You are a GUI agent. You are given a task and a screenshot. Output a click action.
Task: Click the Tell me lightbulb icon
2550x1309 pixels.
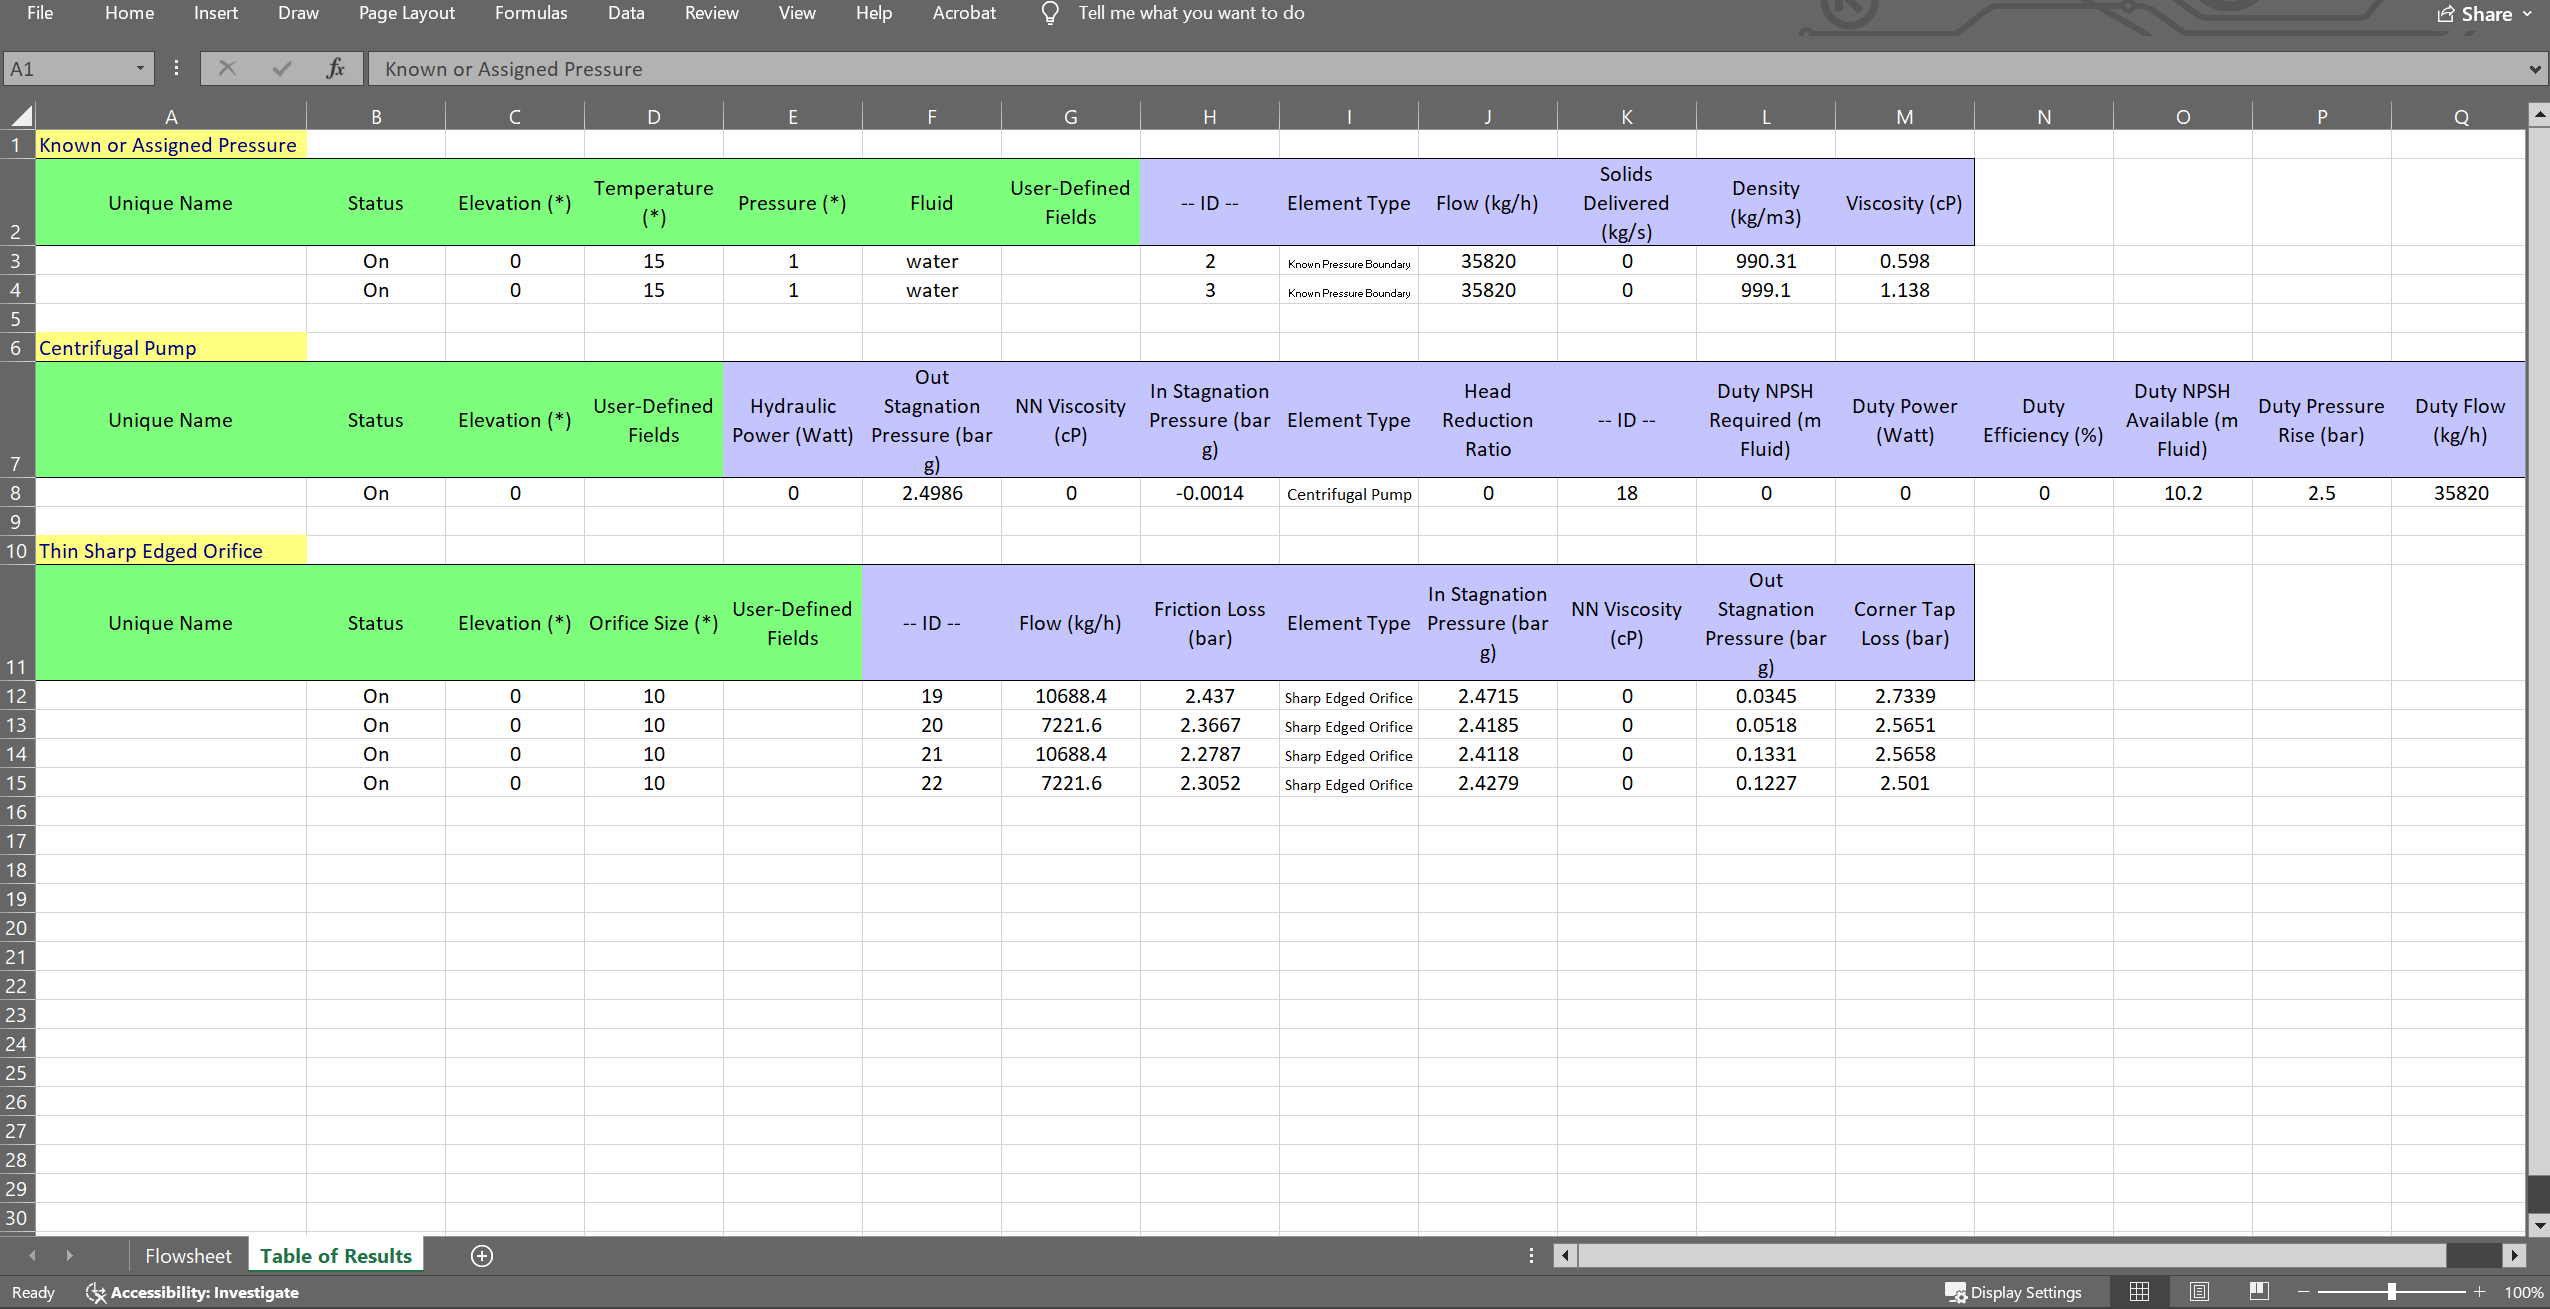point(1049,13)
